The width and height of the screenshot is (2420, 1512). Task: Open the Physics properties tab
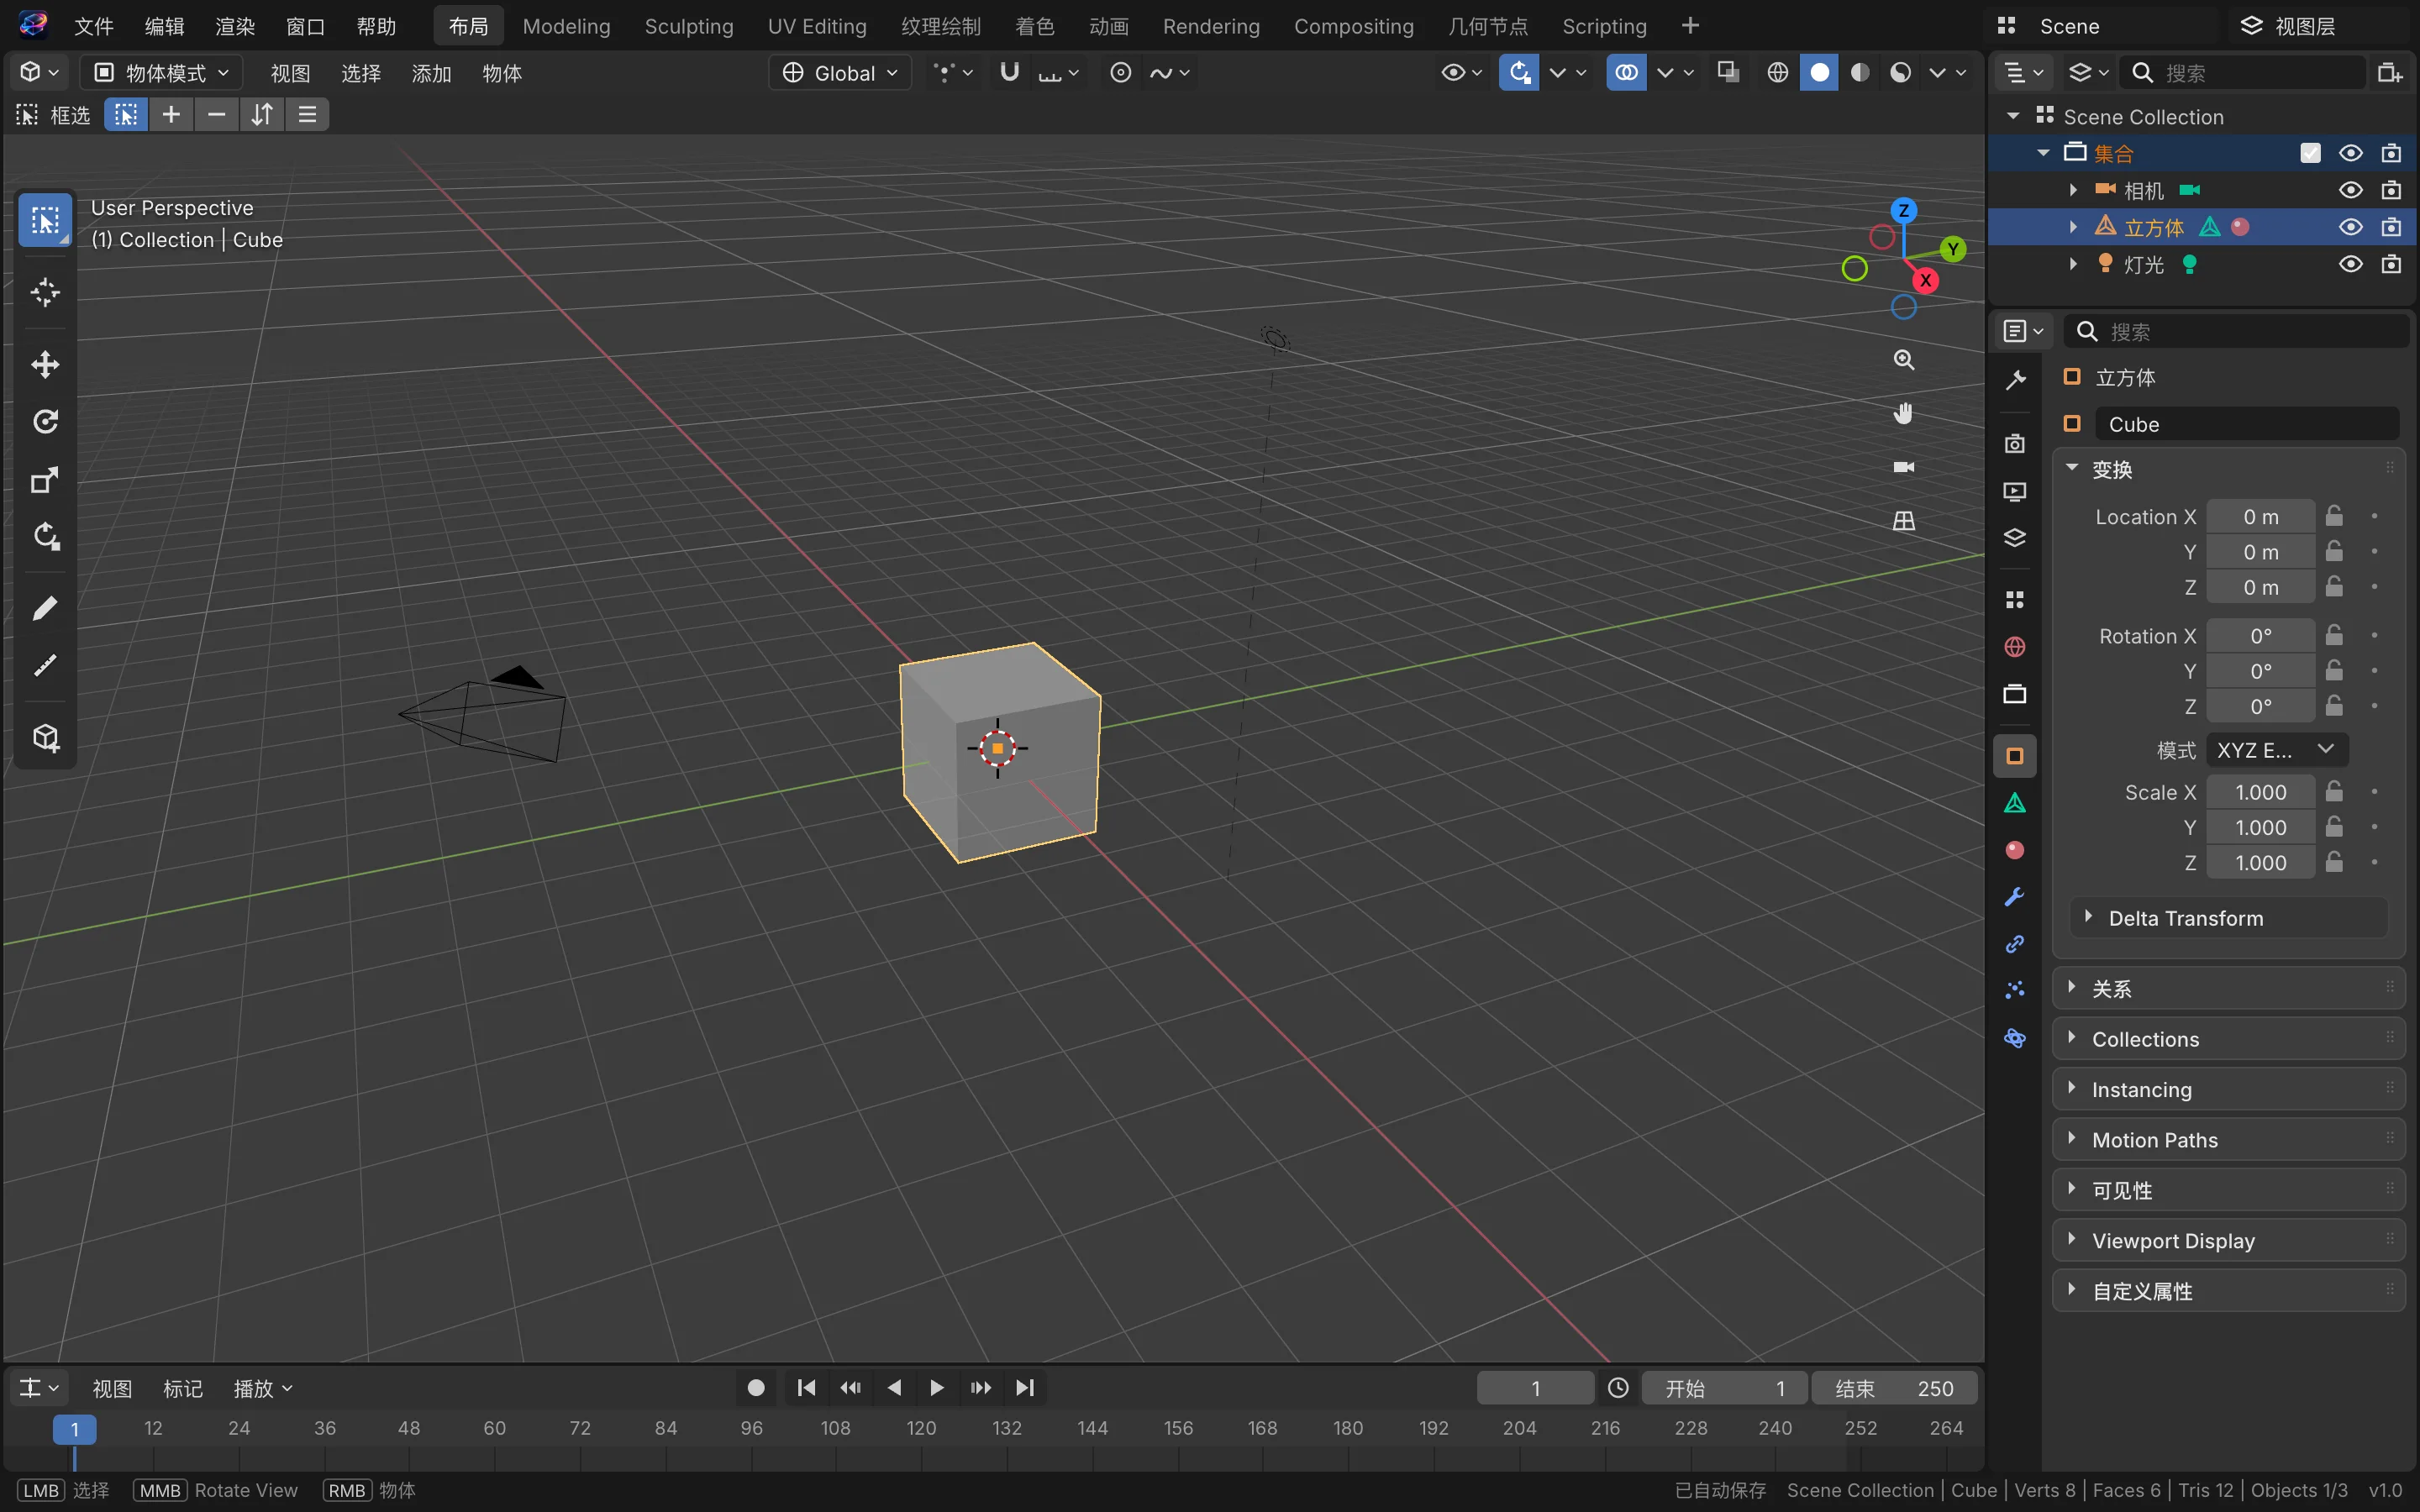click(x=2014, y=1038)
